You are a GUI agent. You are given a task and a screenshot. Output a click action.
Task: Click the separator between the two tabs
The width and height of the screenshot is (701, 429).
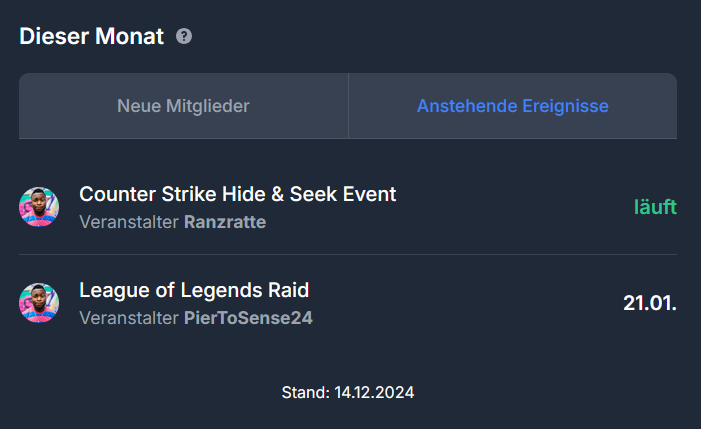pyautogui.click(x=348, y=106)
